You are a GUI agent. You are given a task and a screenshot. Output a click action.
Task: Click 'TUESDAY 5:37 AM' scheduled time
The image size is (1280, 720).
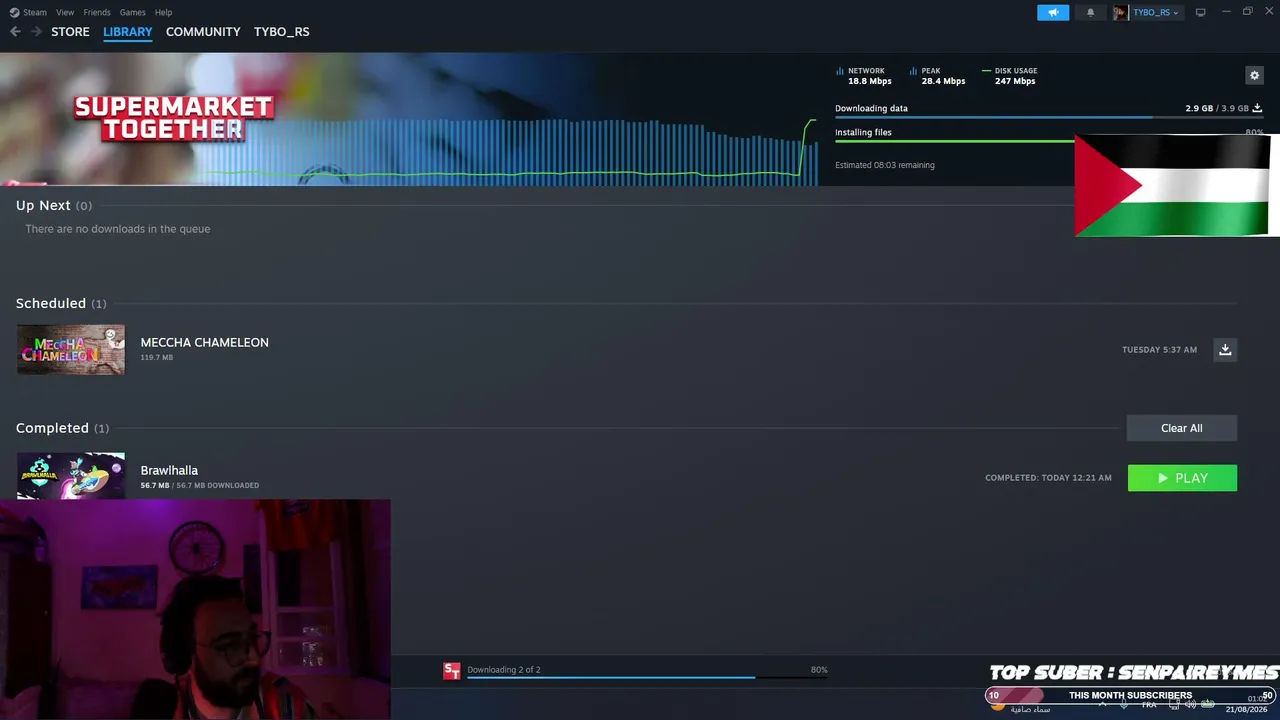point(1159,350)
